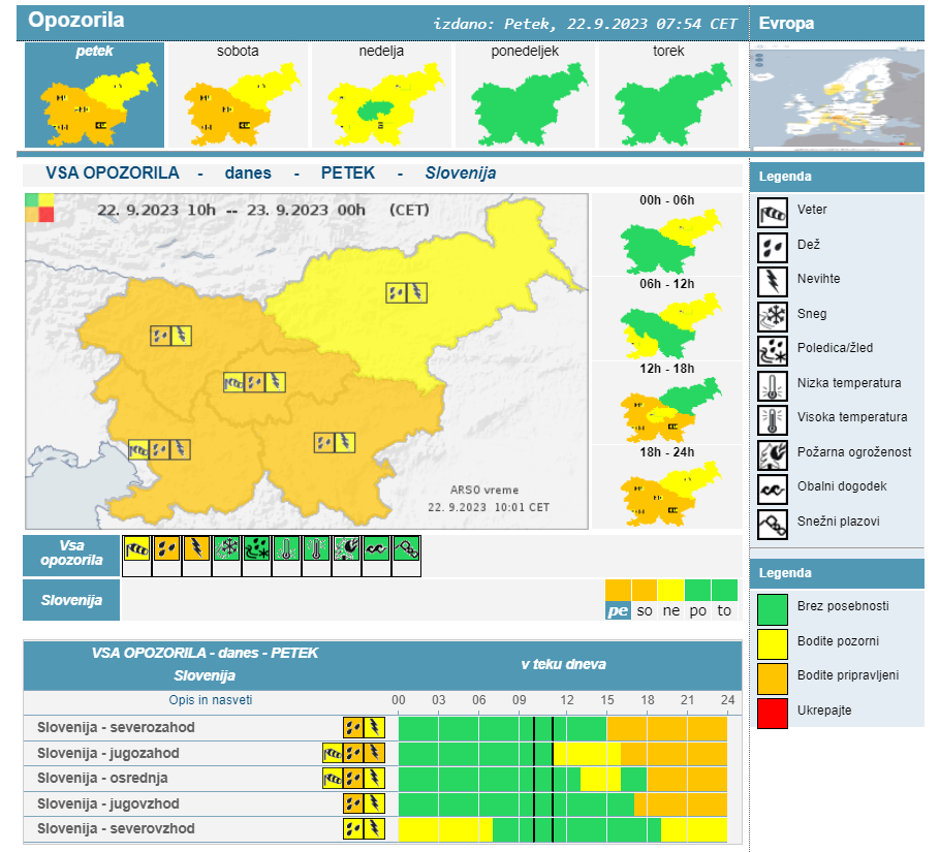Choose the snow warning filter icon
This screenshot has width=940, height=852.
227,549
